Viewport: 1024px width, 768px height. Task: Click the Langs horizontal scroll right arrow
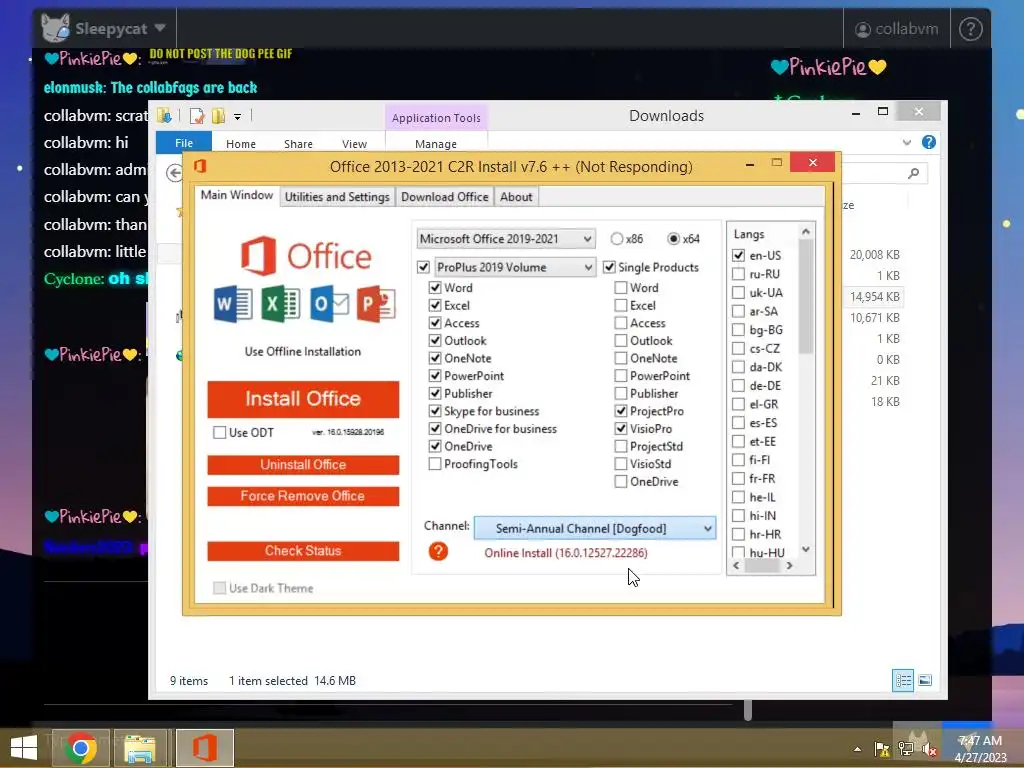pyautogui.click(x=790, y=566)
